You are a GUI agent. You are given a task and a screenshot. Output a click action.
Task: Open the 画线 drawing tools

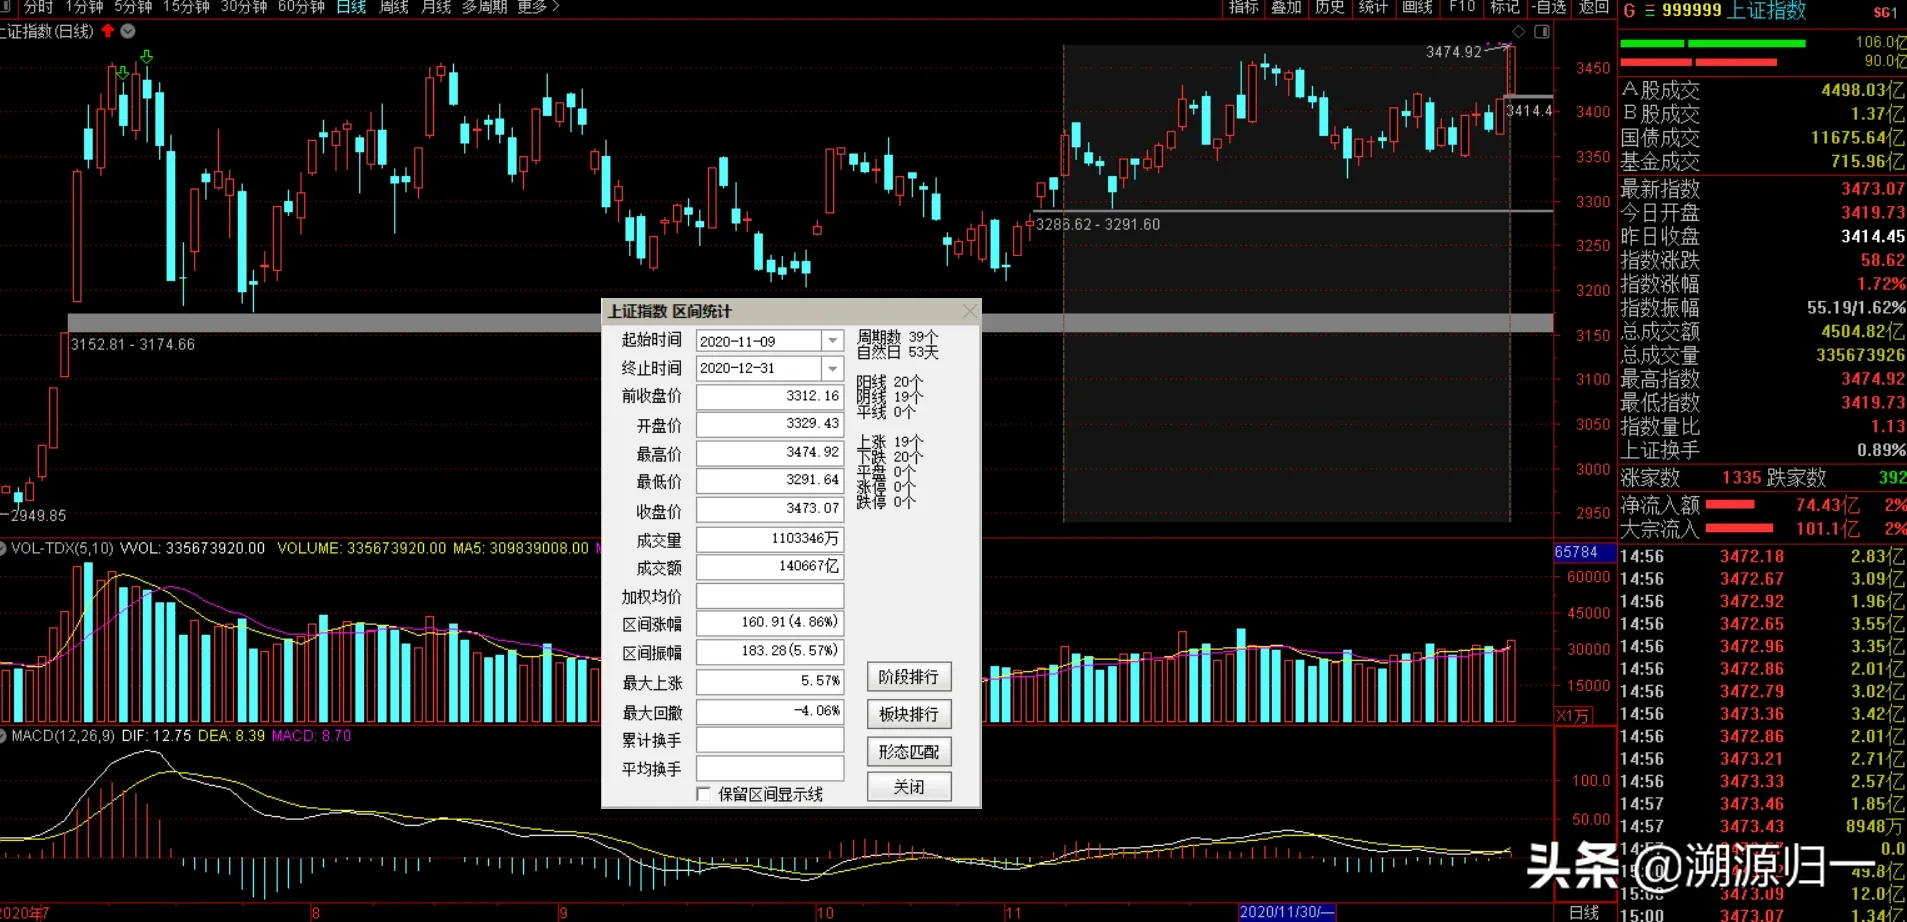coord(1417,7)
